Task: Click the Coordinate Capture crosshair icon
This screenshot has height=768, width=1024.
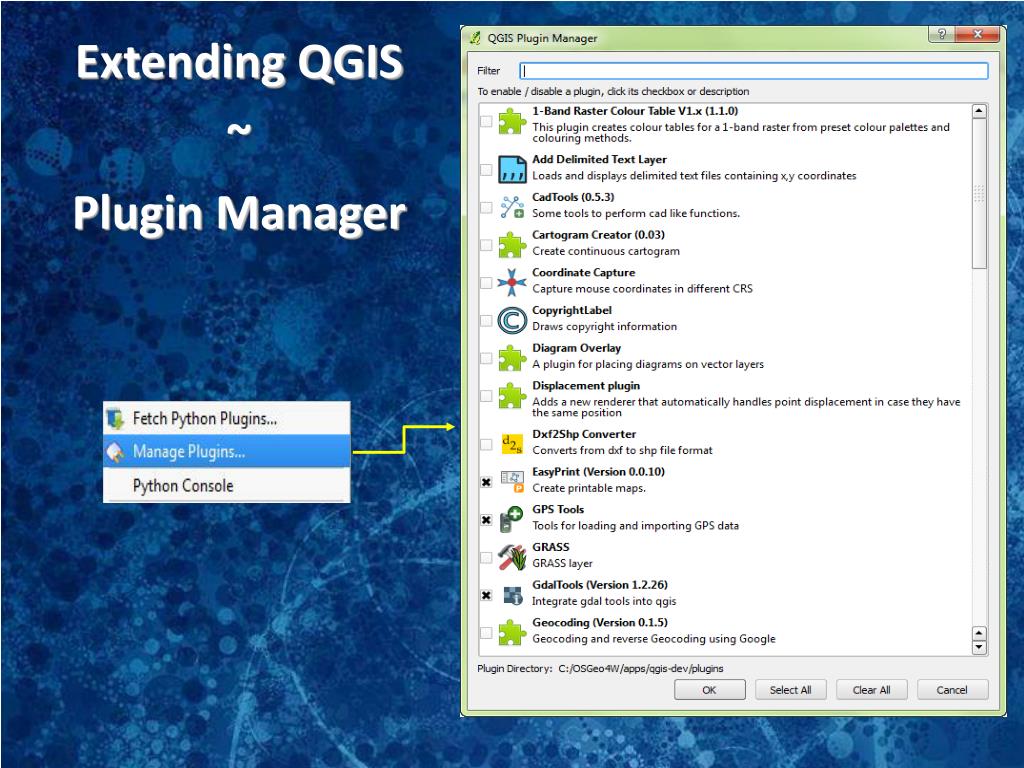Action: point(512,283)
